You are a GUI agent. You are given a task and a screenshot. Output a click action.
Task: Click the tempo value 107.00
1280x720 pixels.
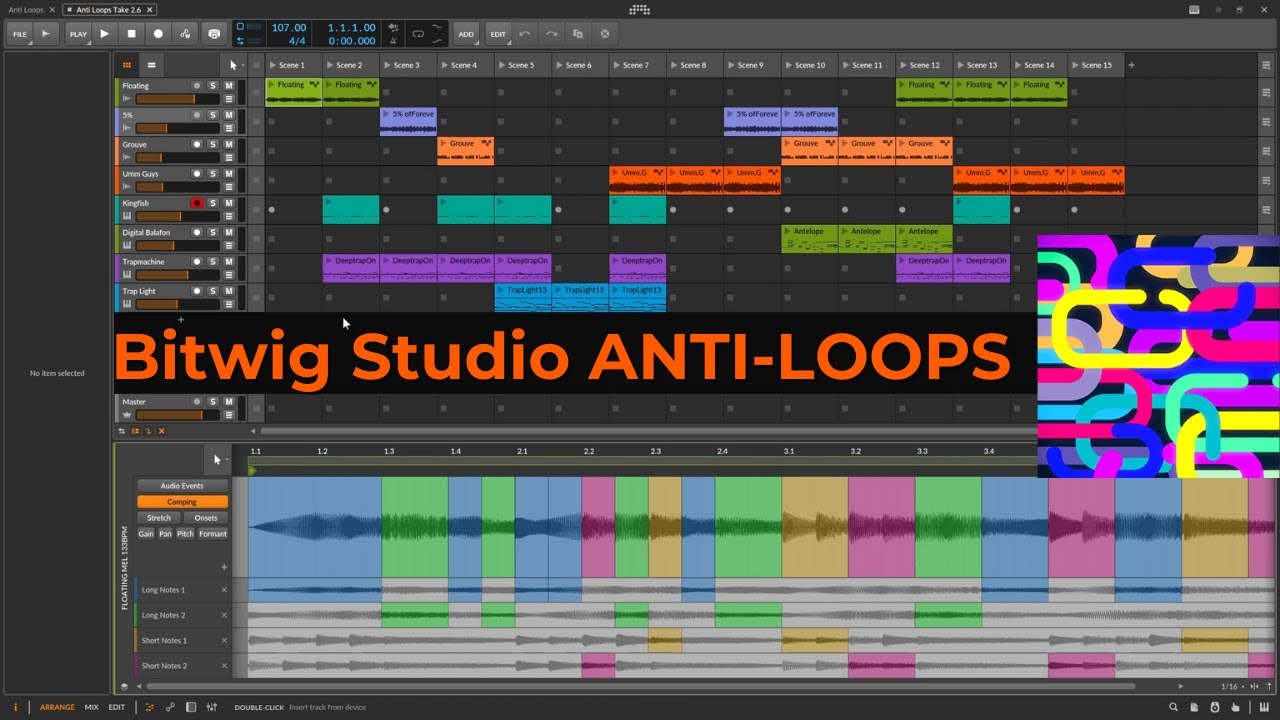click(289, 28)
